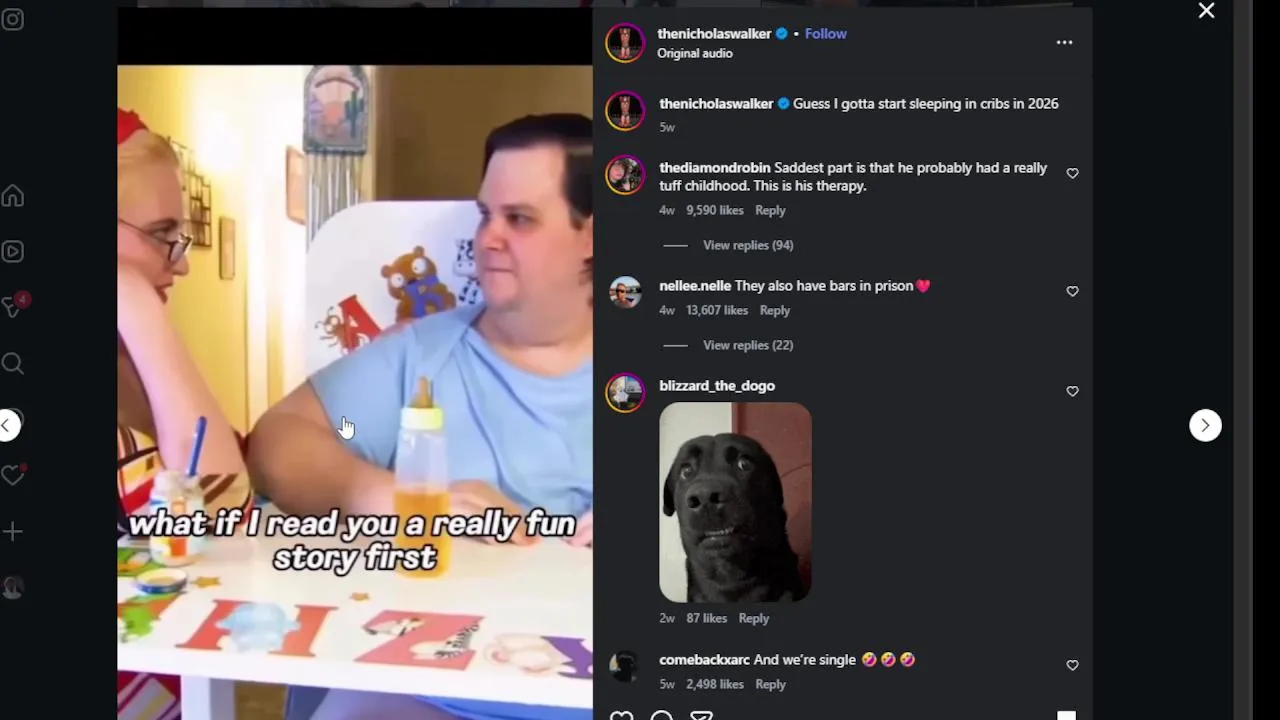Follow thenicholaswalker
Screen dimensions: 1280x720
[x=826, y=34]
